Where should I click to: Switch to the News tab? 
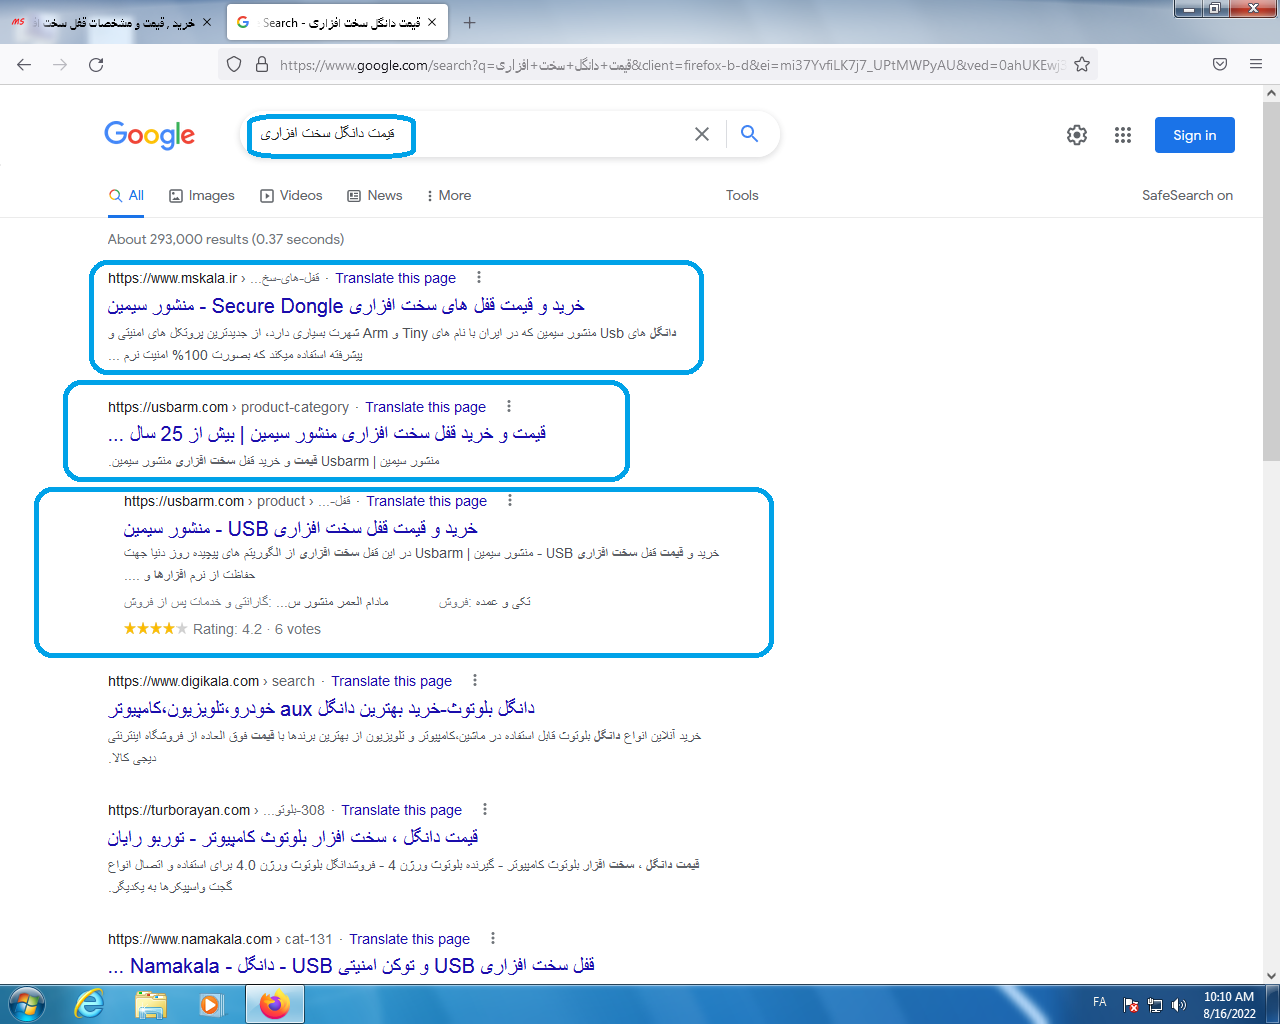click(x=375, y=196)
